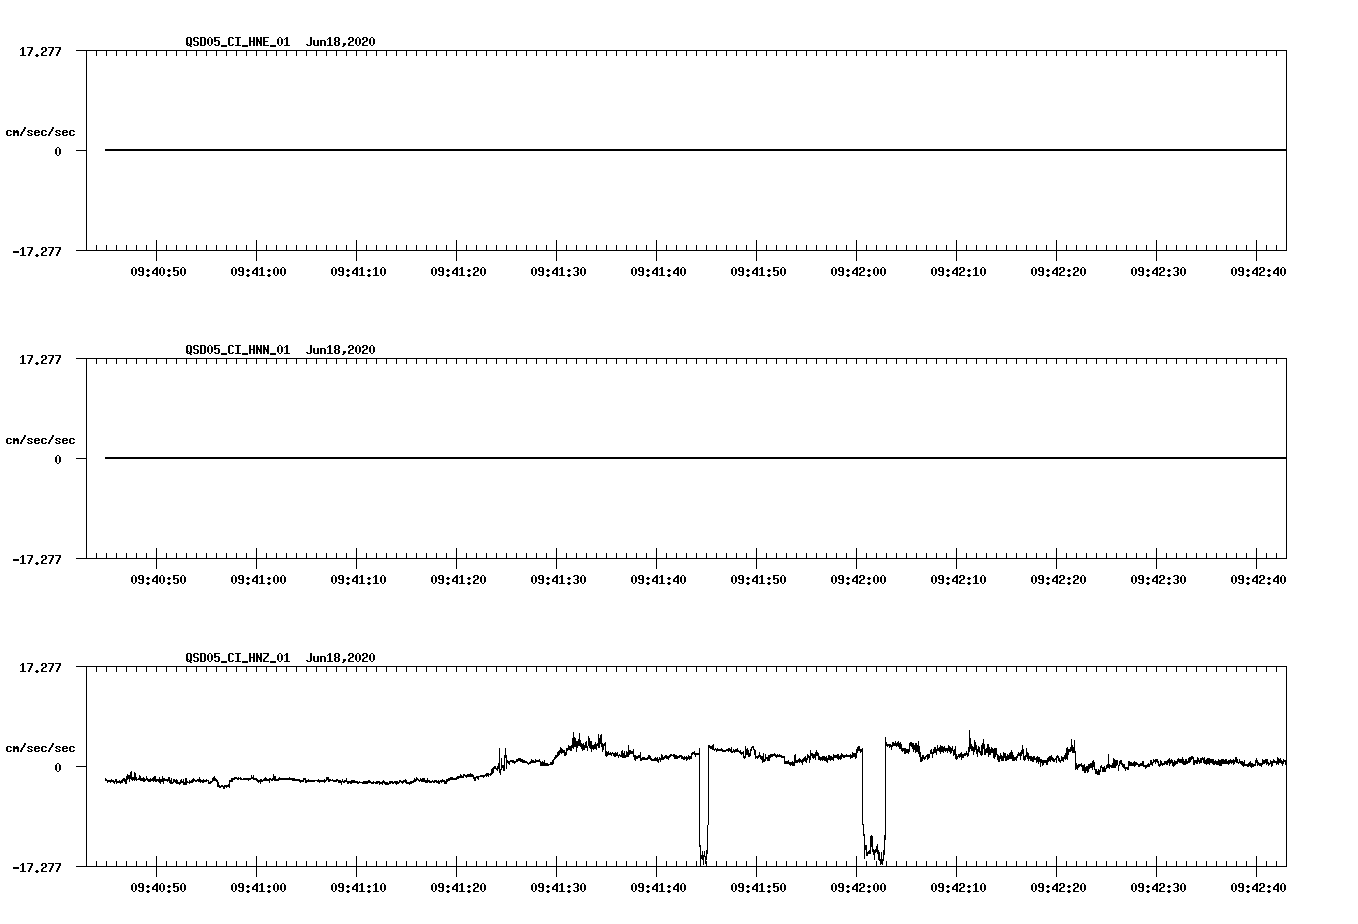Click 09:41:00 time label under HNE plot
The width and height of the screenshot is (1358, 924).
coord(258,272)
